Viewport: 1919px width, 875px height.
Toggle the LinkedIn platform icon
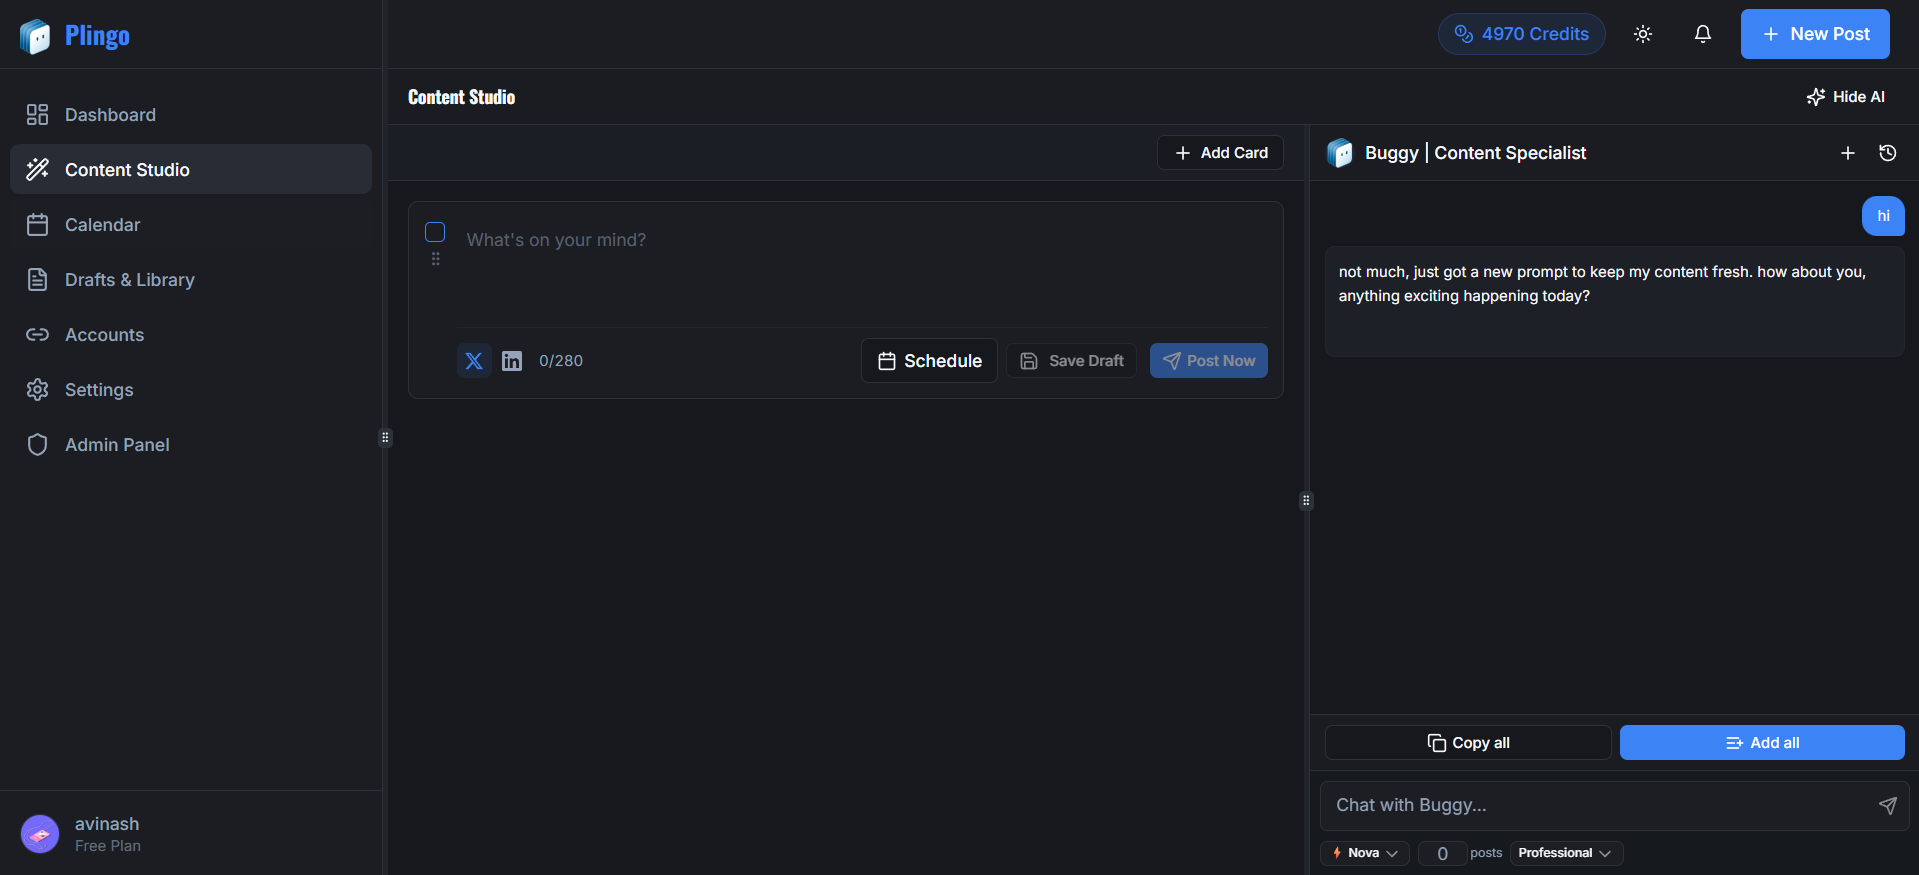[x=512, y=361]
